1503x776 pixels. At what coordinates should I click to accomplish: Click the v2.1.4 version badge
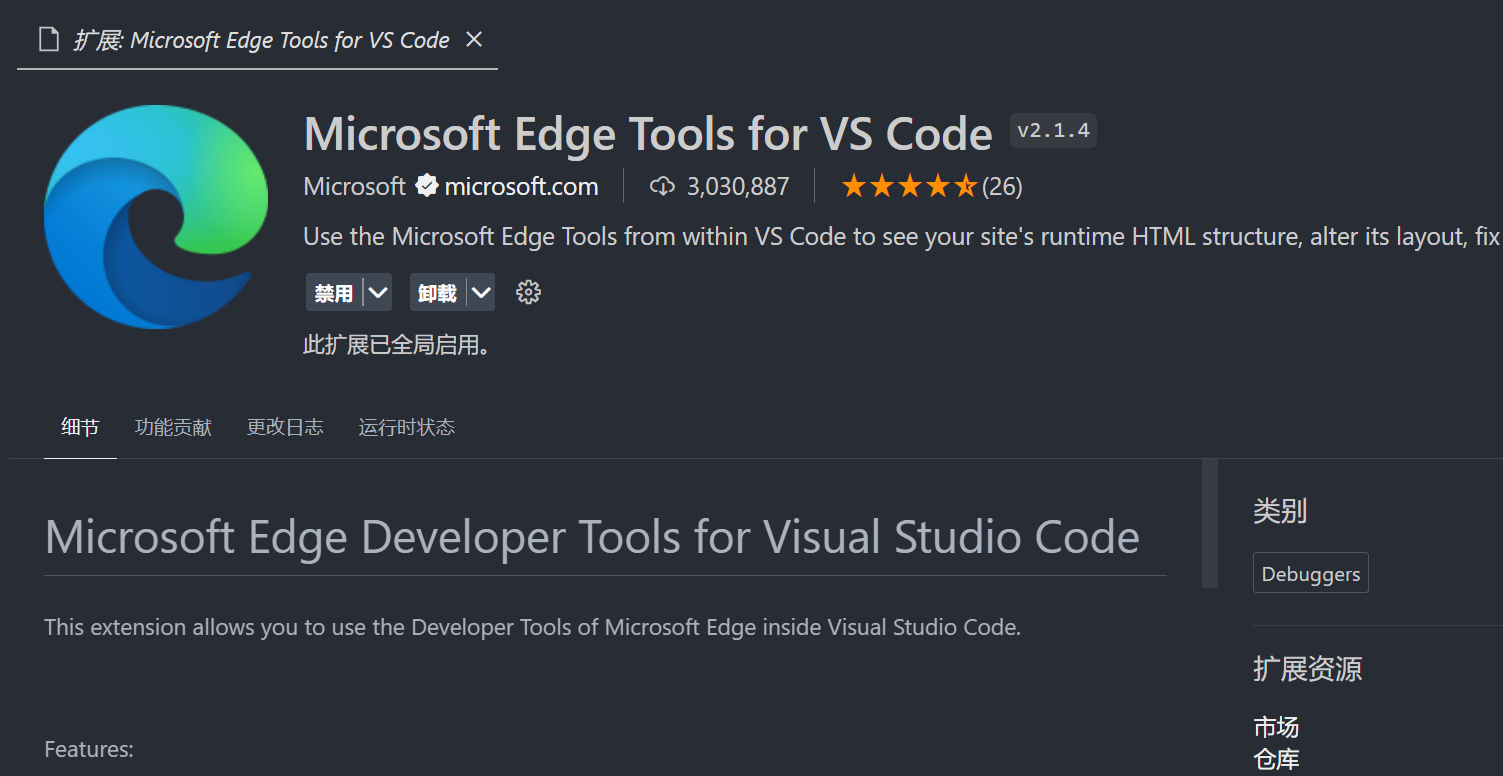tap(1053, 131)
